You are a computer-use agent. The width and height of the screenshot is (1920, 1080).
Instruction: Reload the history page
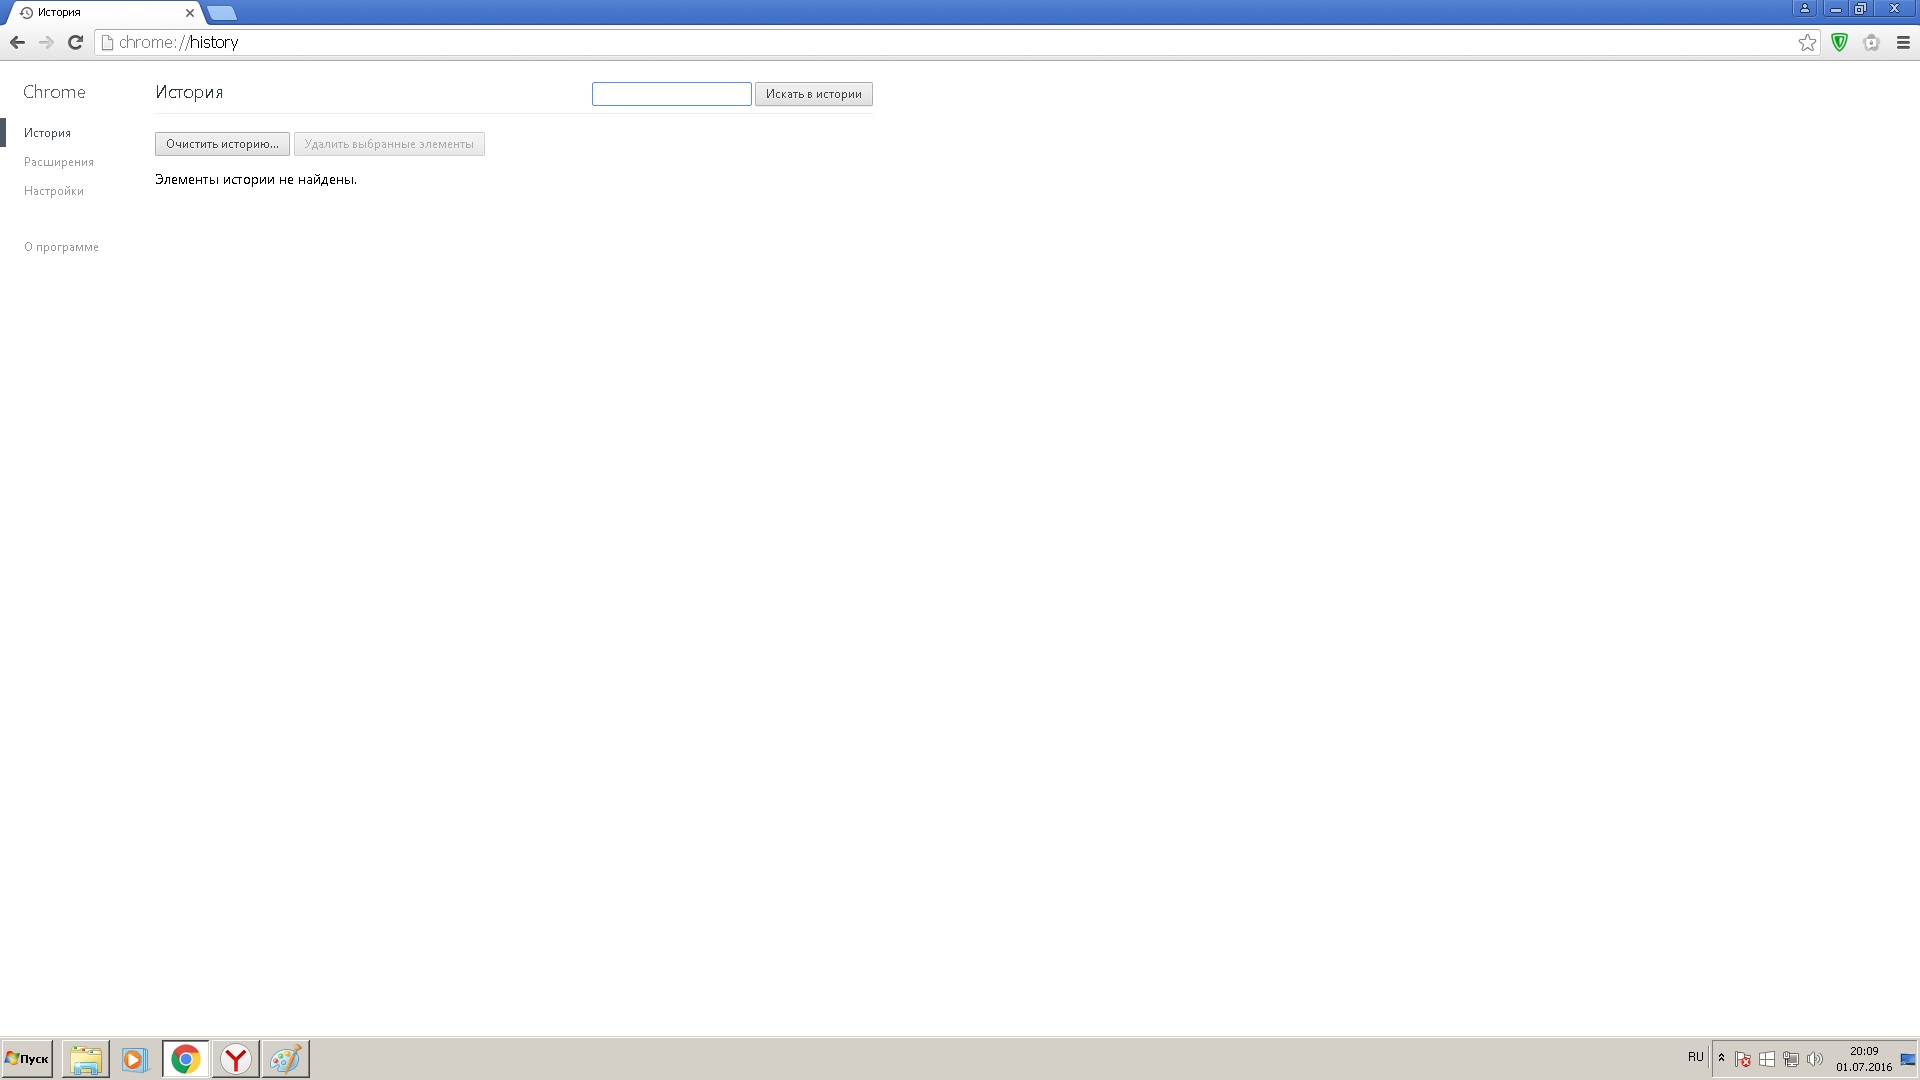[x=75, y=42]
